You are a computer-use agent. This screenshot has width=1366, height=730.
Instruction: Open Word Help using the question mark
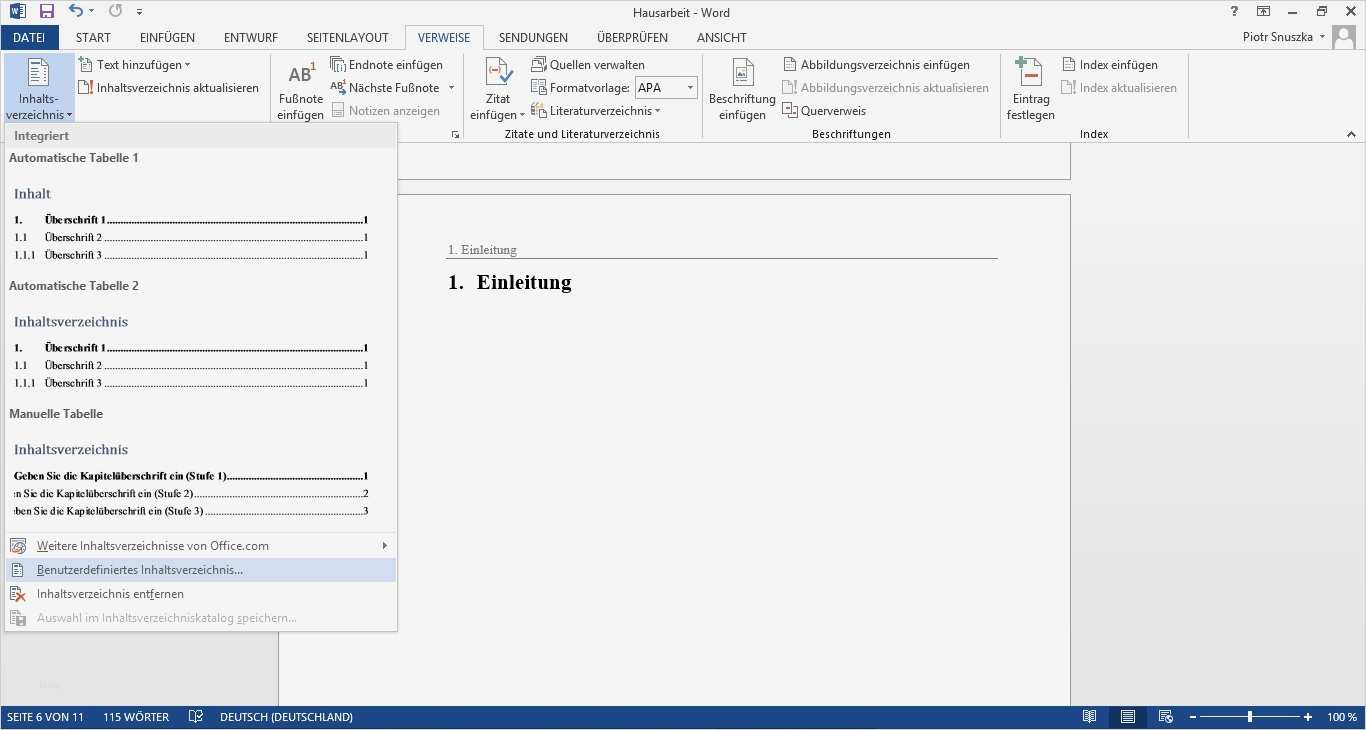[x=1235, y=12]
